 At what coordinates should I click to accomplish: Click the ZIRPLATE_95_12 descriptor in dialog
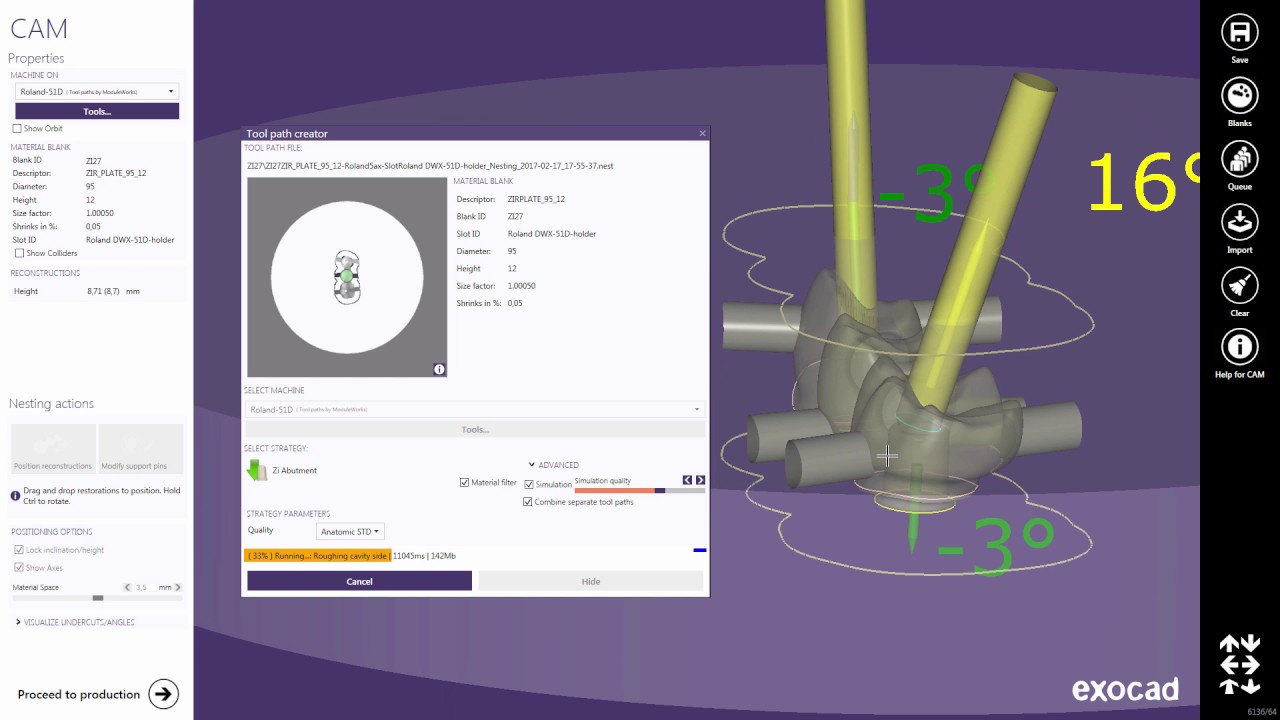(536, 199)
